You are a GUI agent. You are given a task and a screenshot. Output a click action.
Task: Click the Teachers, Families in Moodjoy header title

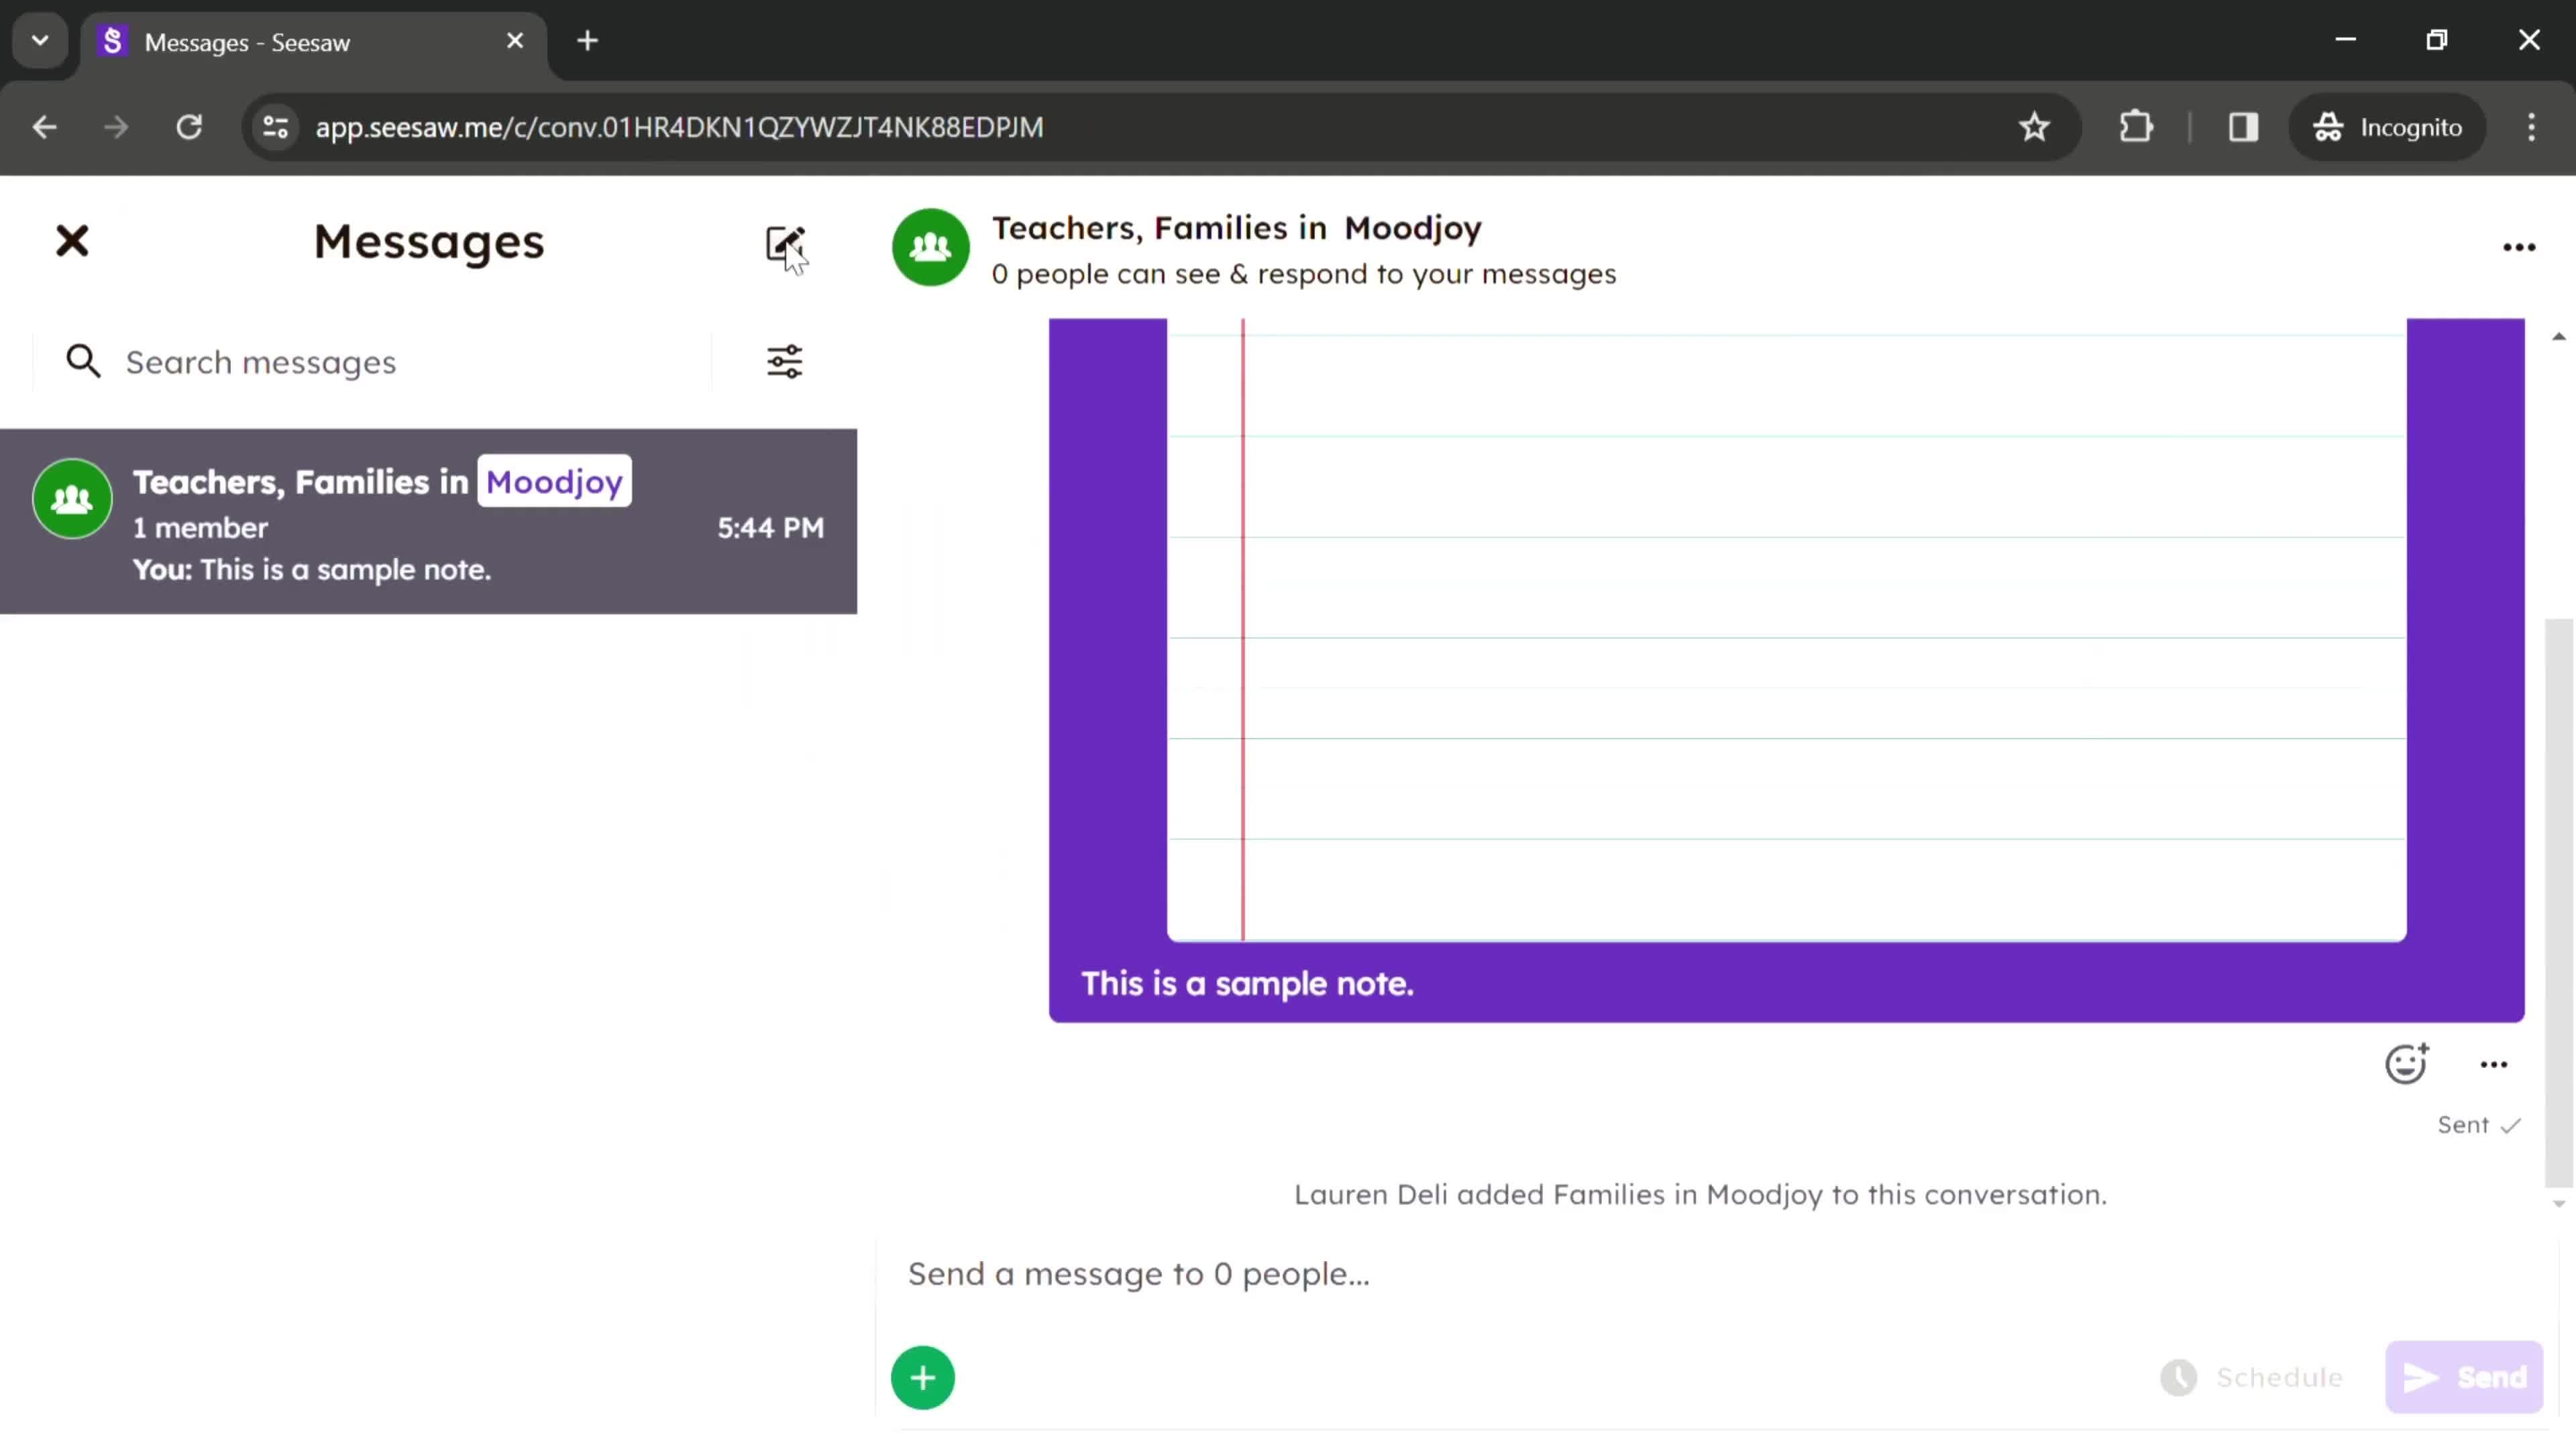point(1236,229)
